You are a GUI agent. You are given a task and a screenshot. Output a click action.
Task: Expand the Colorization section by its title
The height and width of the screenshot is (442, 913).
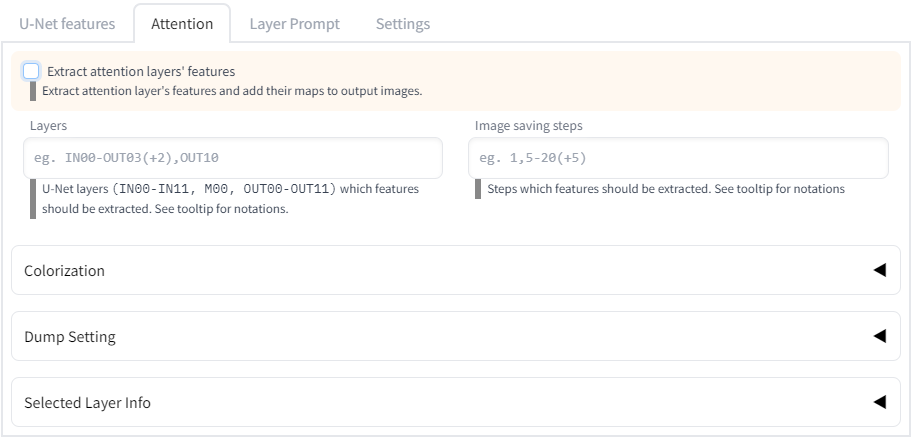pos(65,271)
